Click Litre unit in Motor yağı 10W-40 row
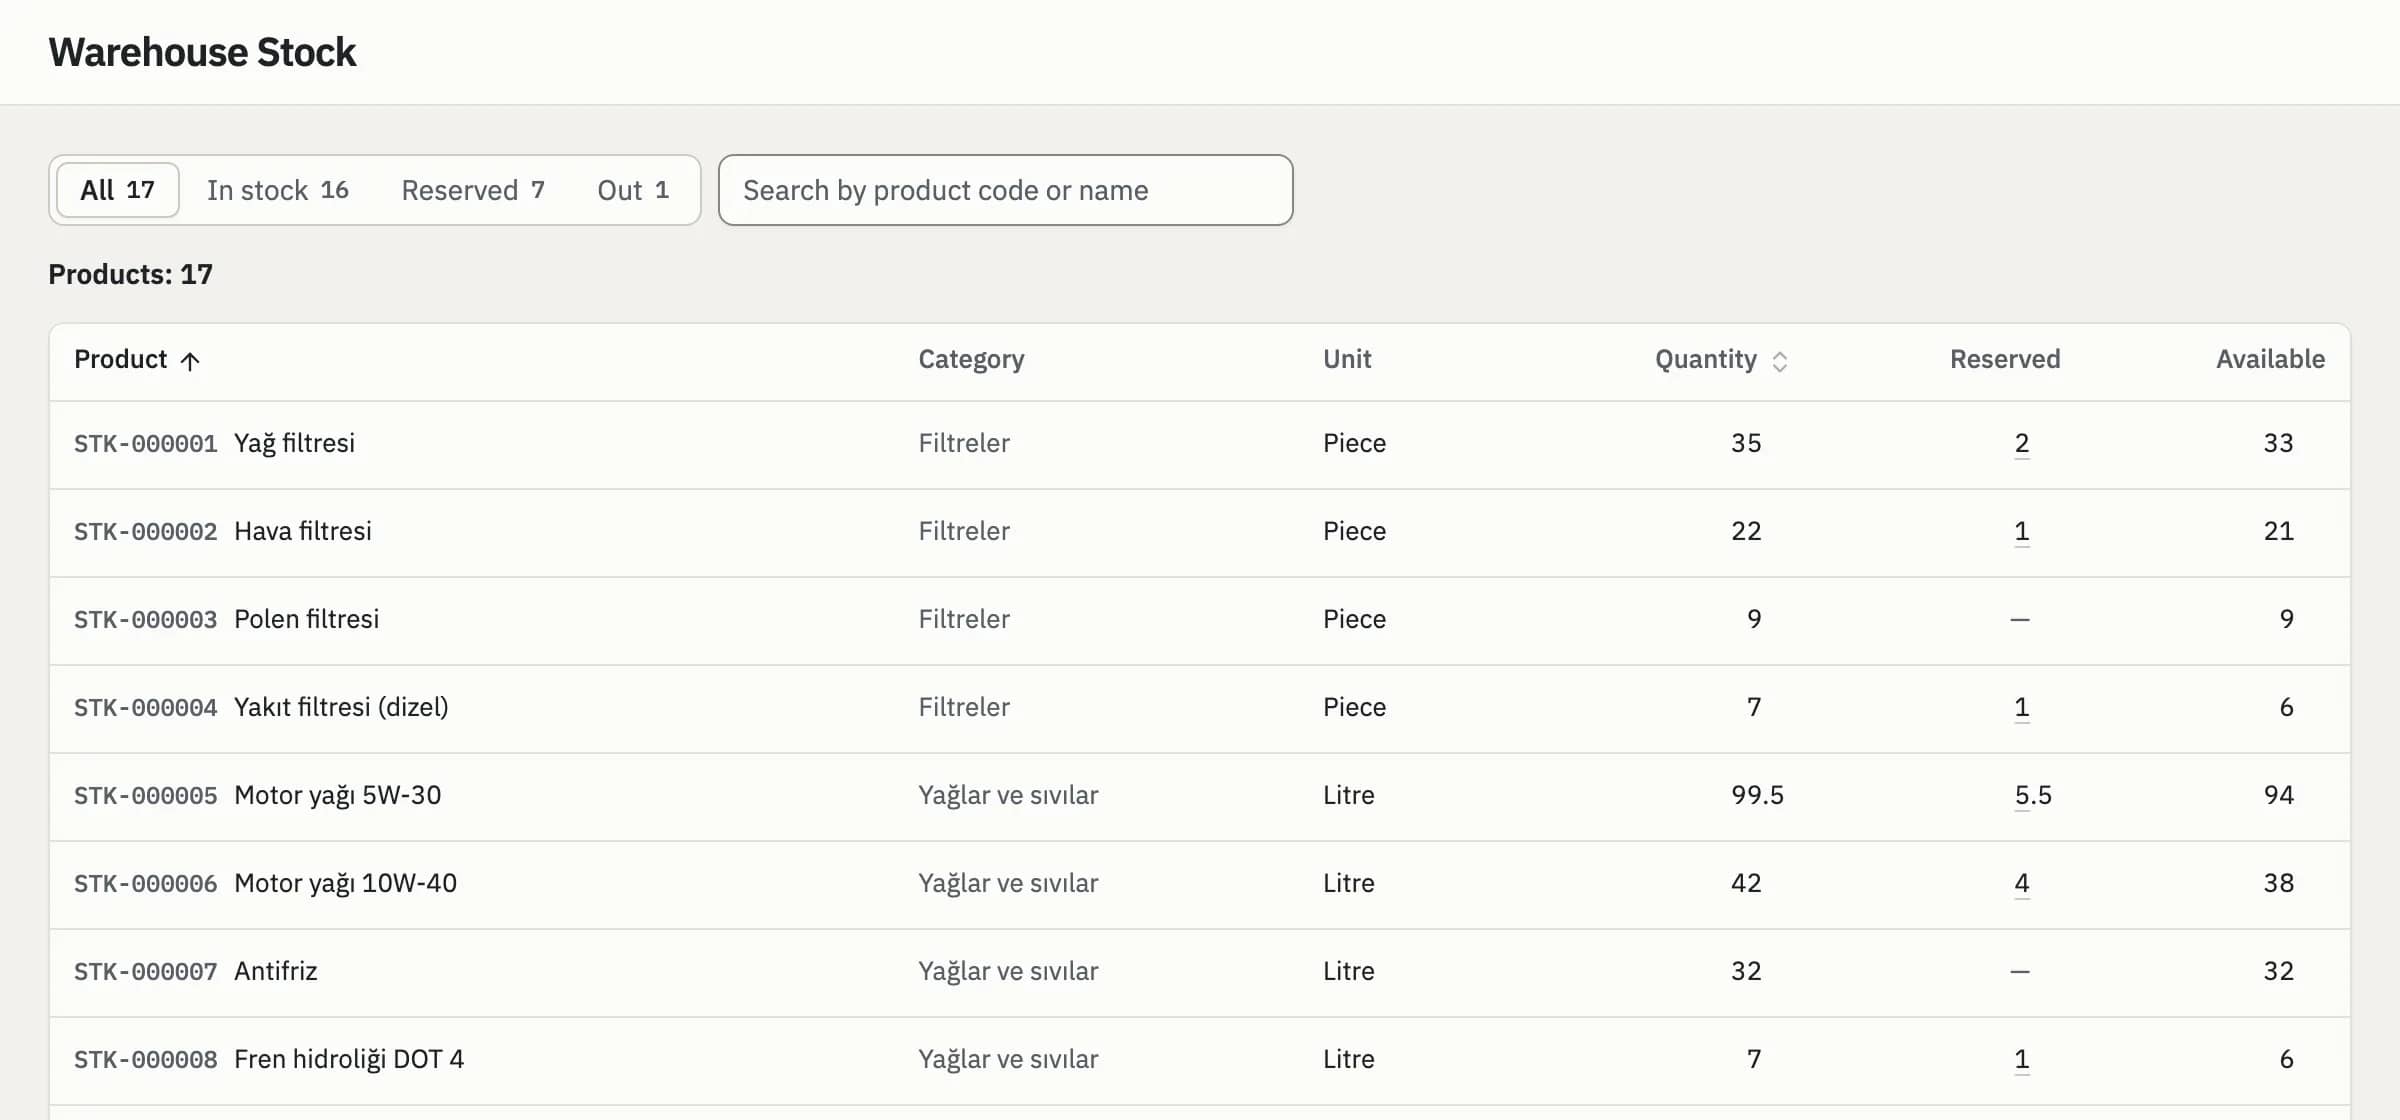This screenshot has height=1120, width=2400. pyautogui.click(x=1348, y=883)
